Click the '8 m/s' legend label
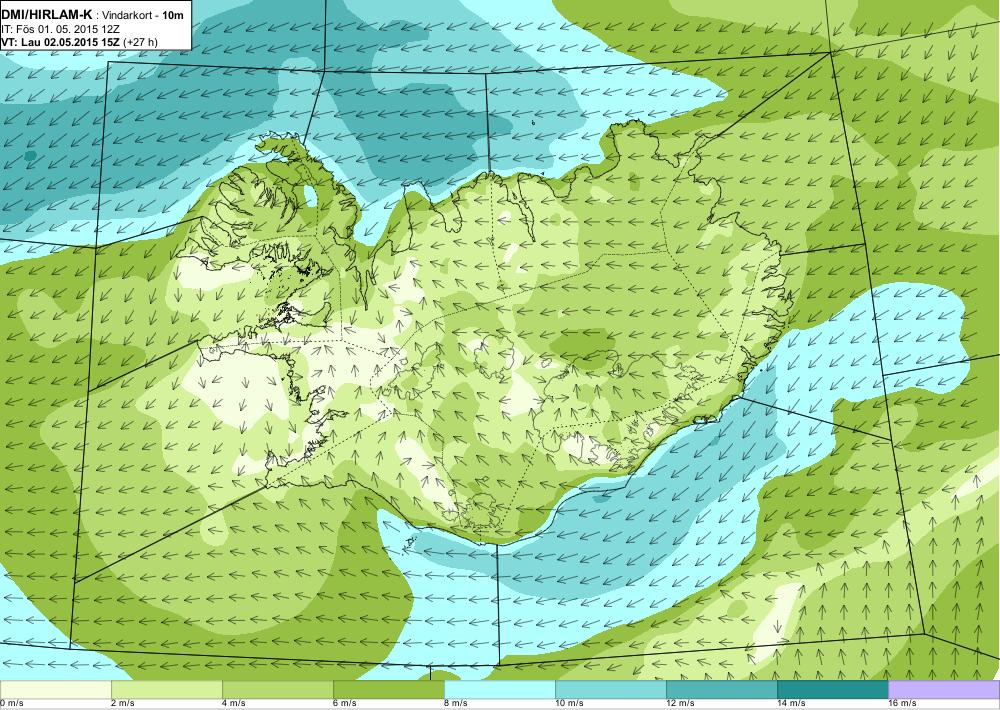Screen dimensions: 1000x710 tap(456, 704)
